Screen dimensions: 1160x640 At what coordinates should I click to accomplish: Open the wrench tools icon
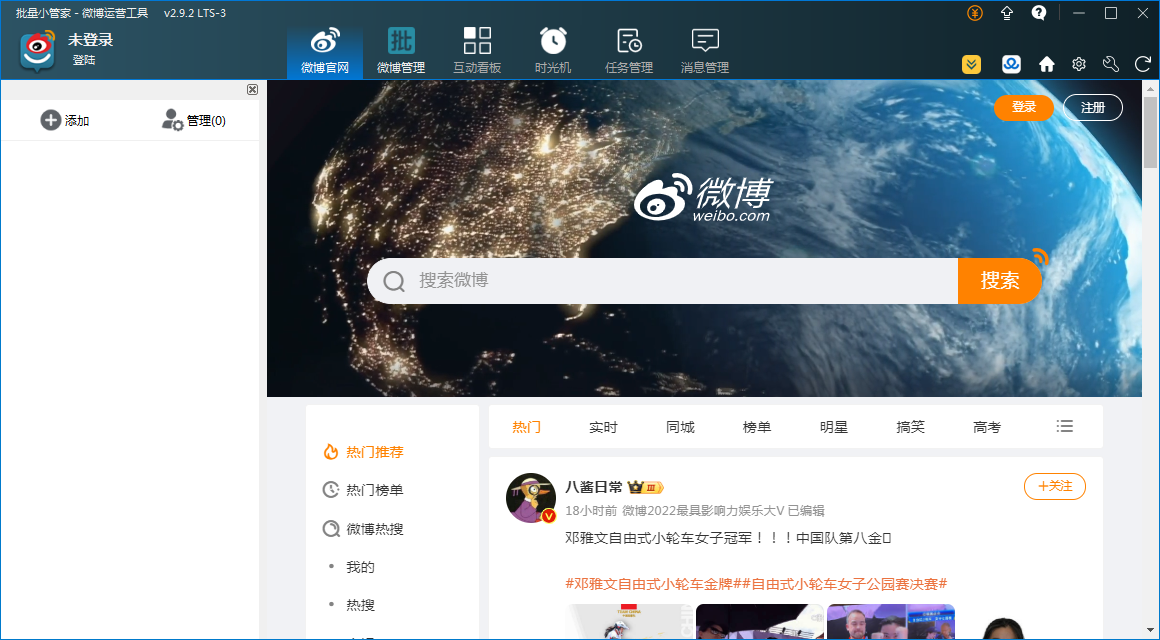1110,64
